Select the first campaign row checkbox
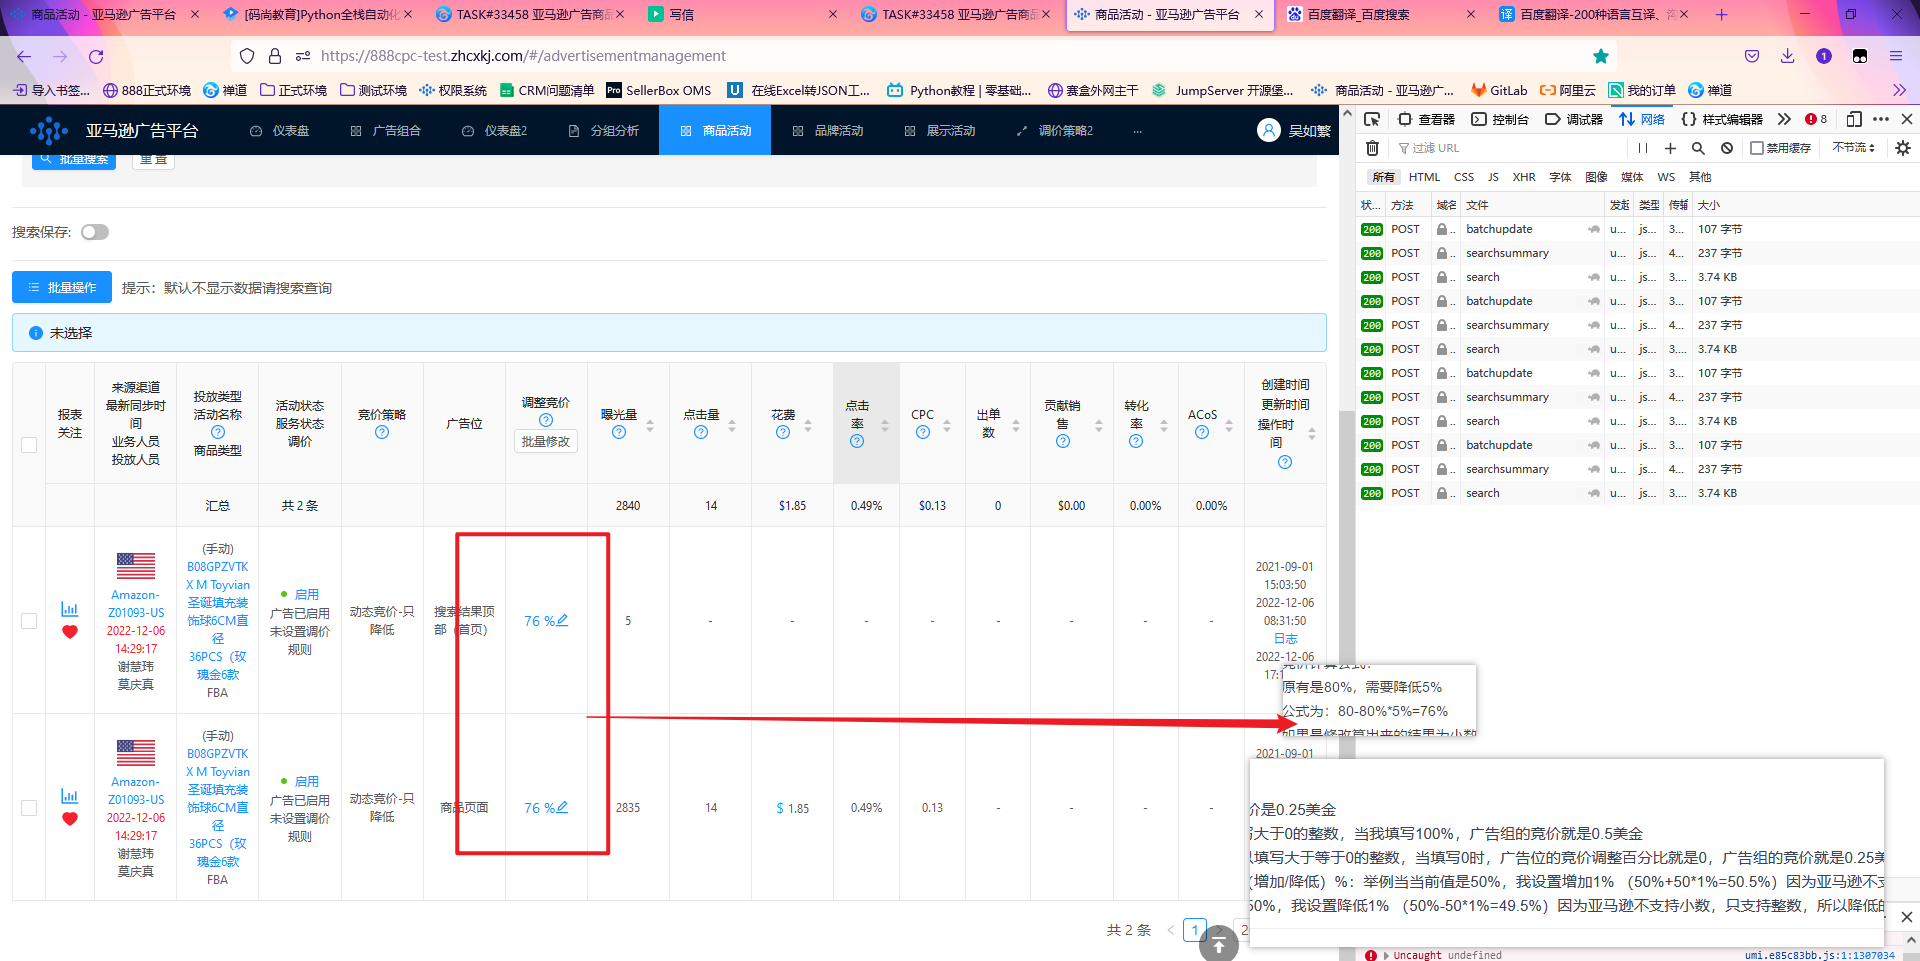This screenshot has height=961, width=1920. click(x=29, y=621)
